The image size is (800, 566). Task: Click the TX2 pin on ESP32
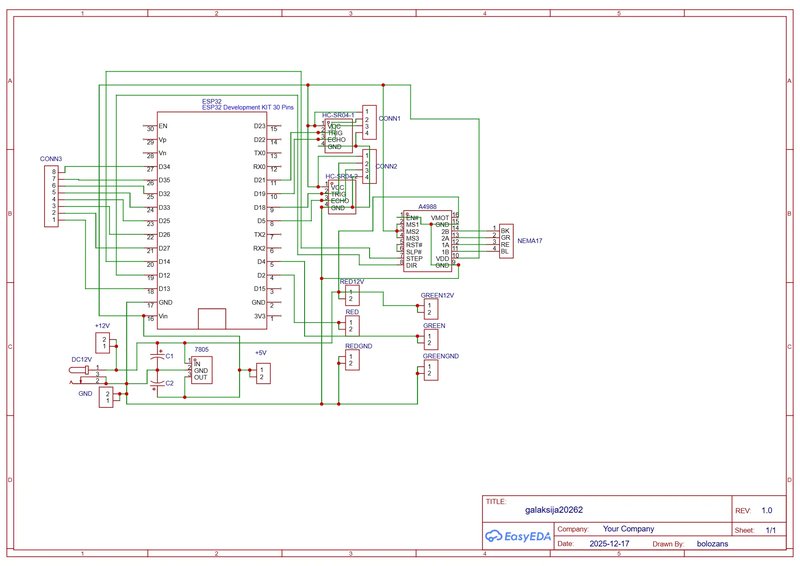click(x=260, y=235)
